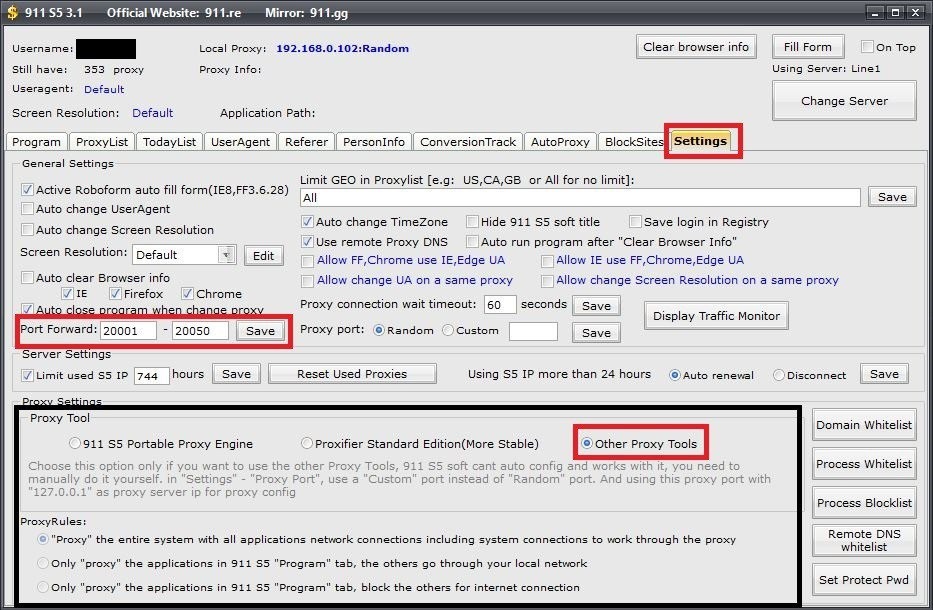Viewport: 933px width, 610px height.
Task: Select the UserAgent tab
Action: [x=240, y=142]
